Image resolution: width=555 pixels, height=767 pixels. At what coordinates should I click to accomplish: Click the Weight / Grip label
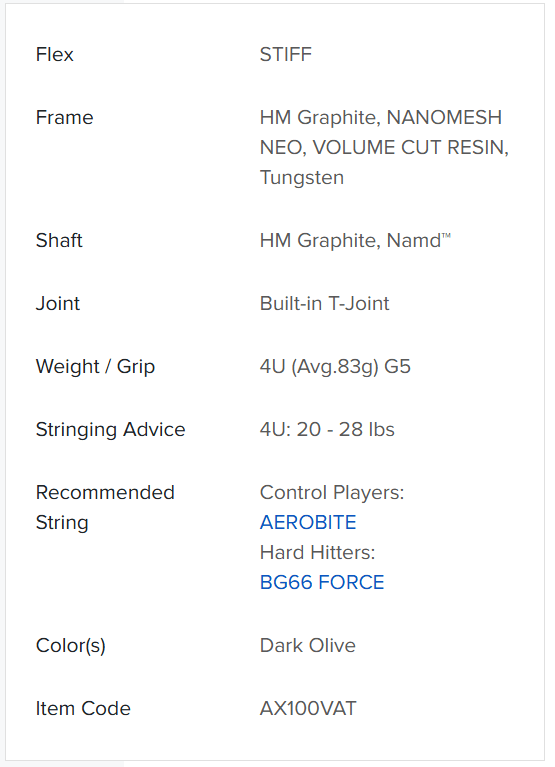pos(95,366)
